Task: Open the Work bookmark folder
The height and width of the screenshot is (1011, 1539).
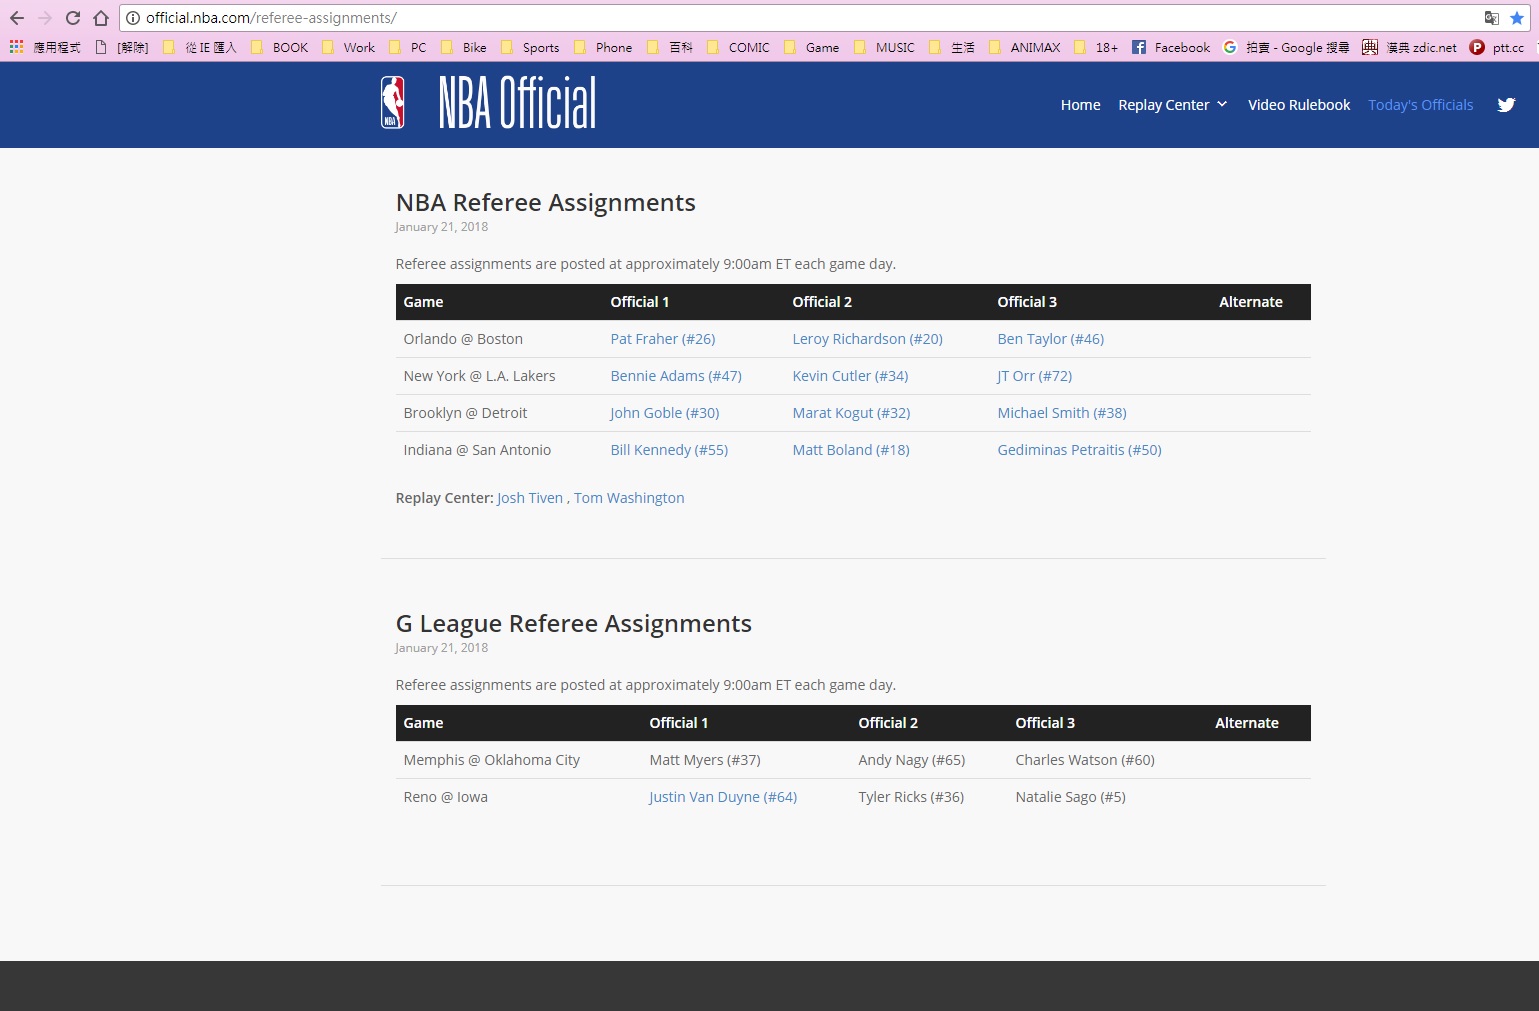Action: point(348,47)
